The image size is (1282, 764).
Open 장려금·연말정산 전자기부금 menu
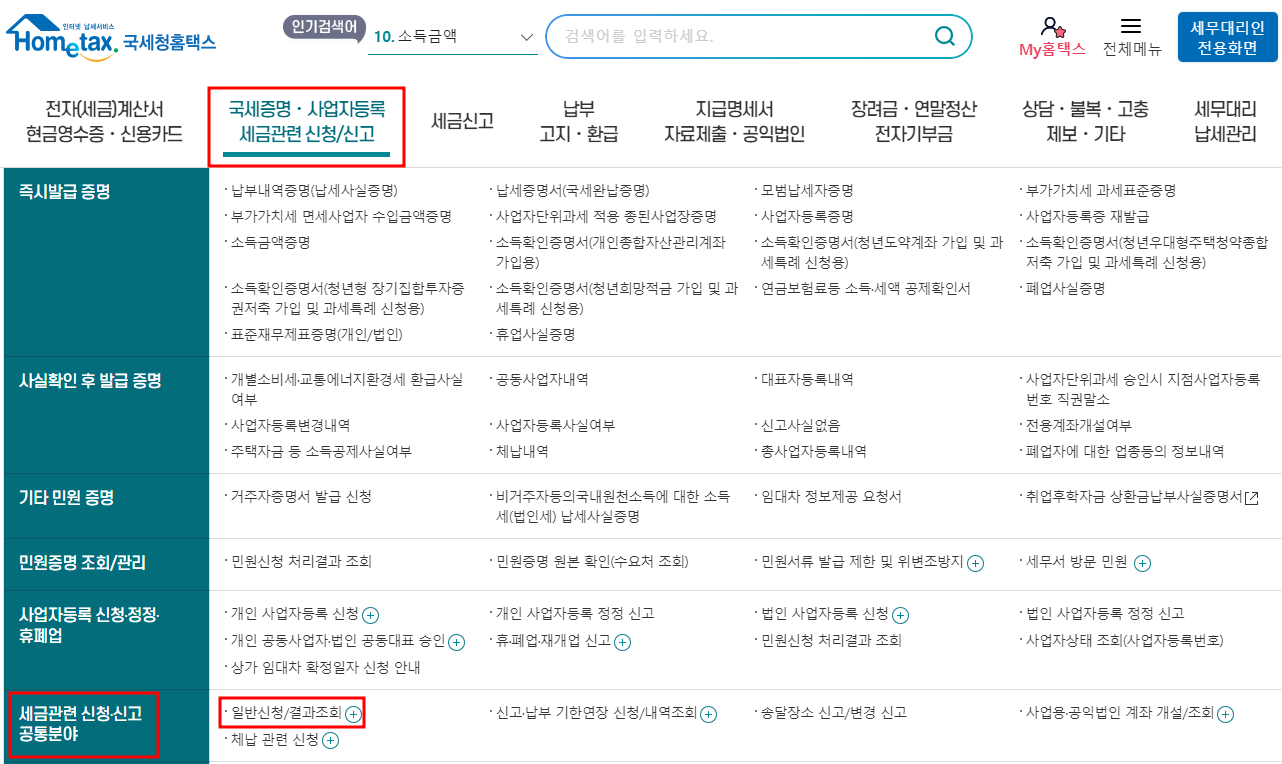pos(913,122)
